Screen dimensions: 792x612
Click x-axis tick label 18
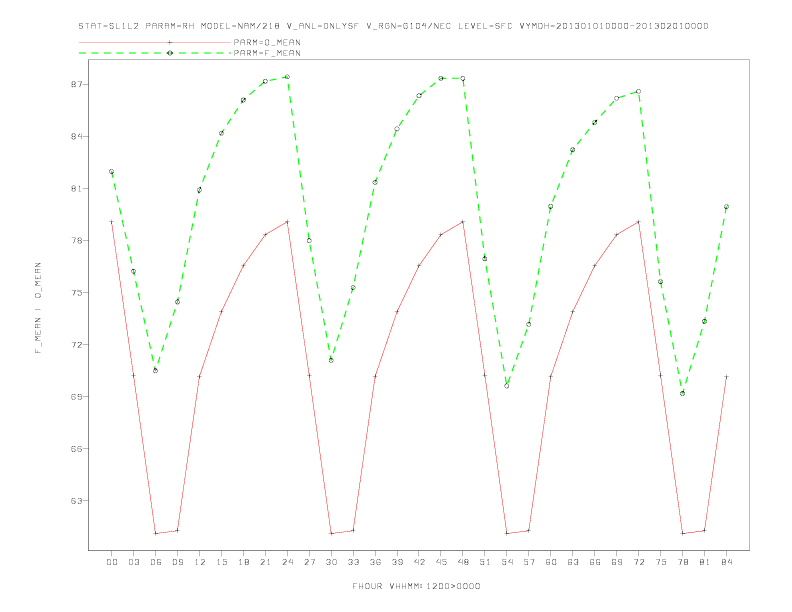coord(243,562)
